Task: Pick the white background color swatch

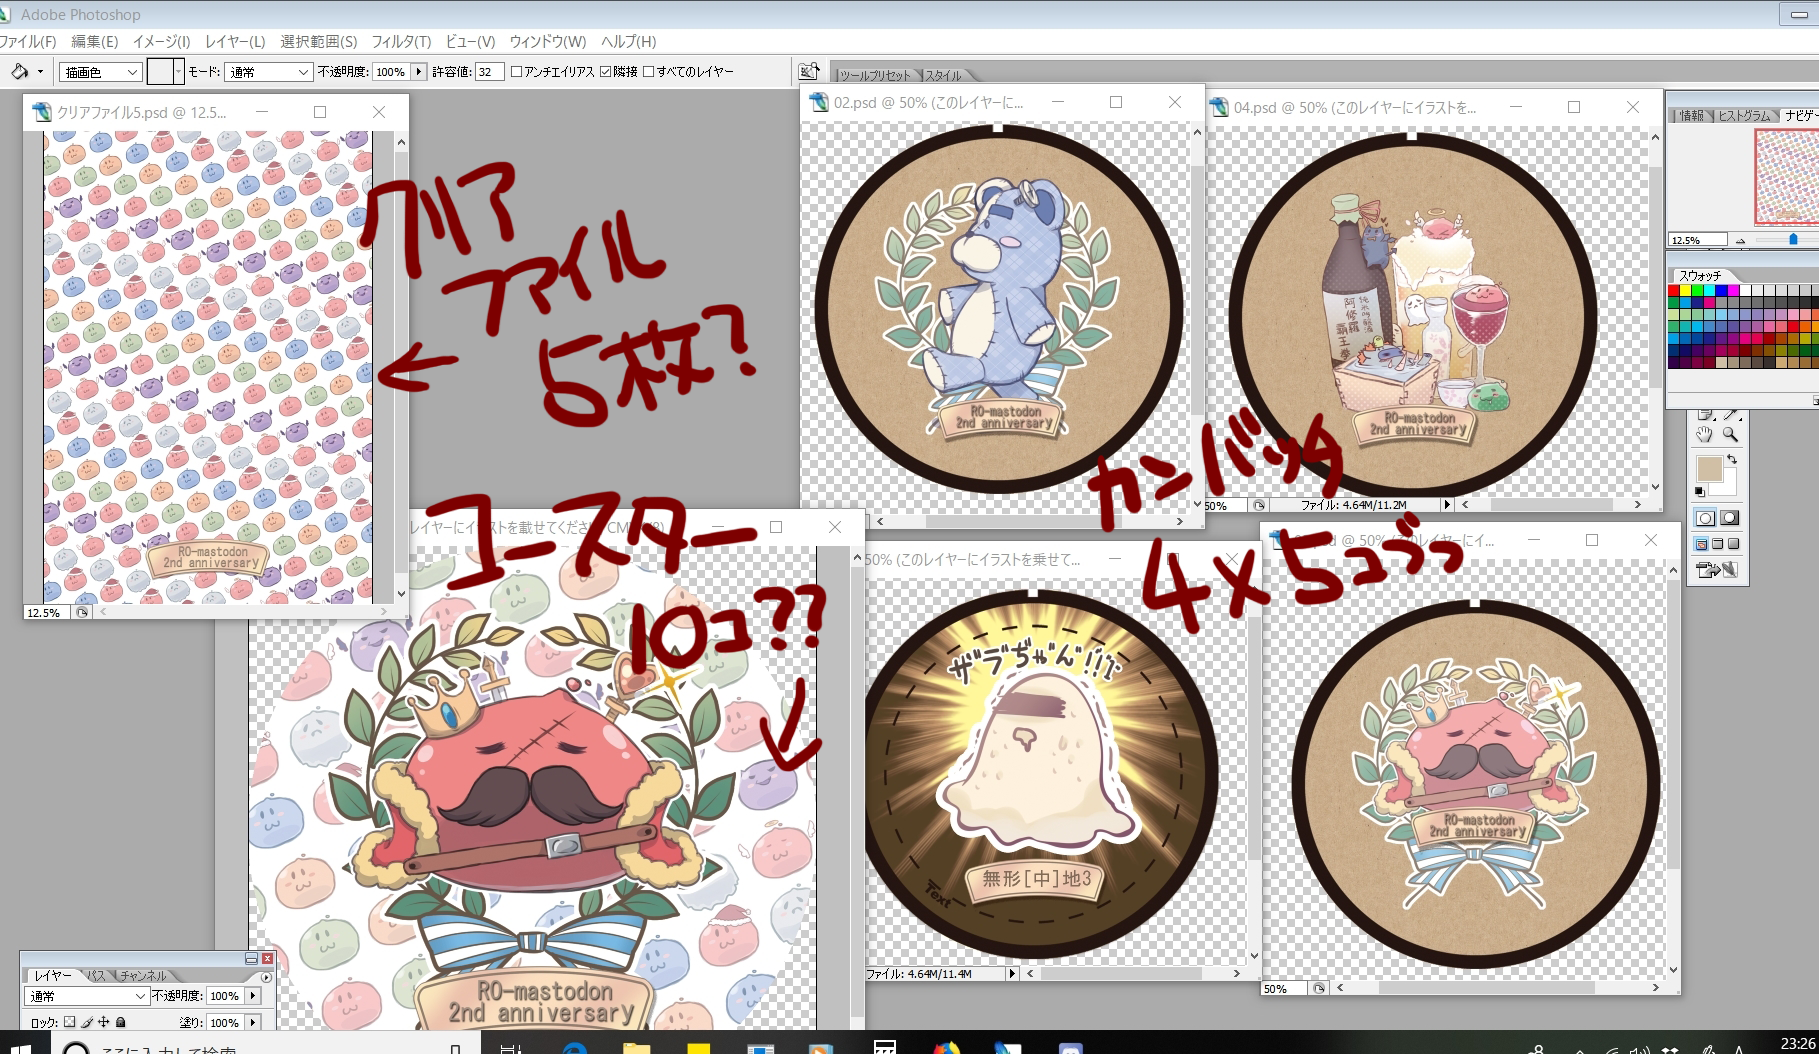Action: [1730, 486]
